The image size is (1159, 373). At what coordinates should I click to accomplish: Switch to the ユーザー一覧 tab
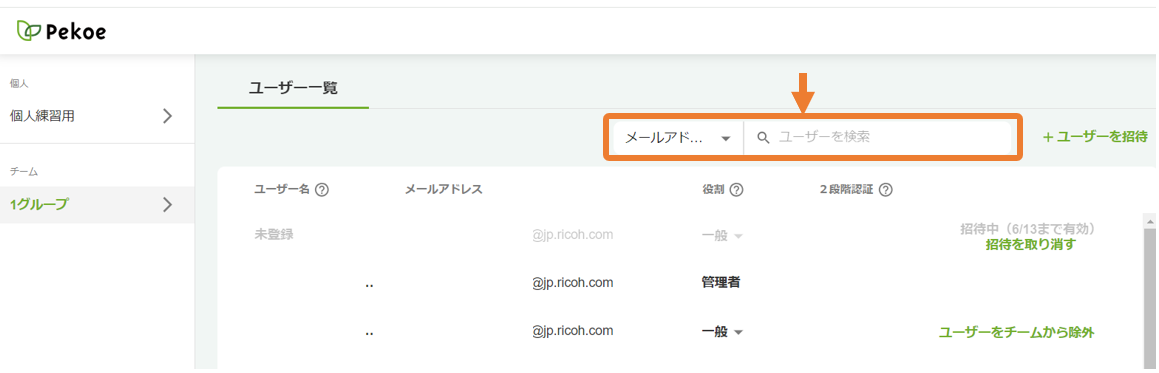pyautogui.click(x=293, y=88)
